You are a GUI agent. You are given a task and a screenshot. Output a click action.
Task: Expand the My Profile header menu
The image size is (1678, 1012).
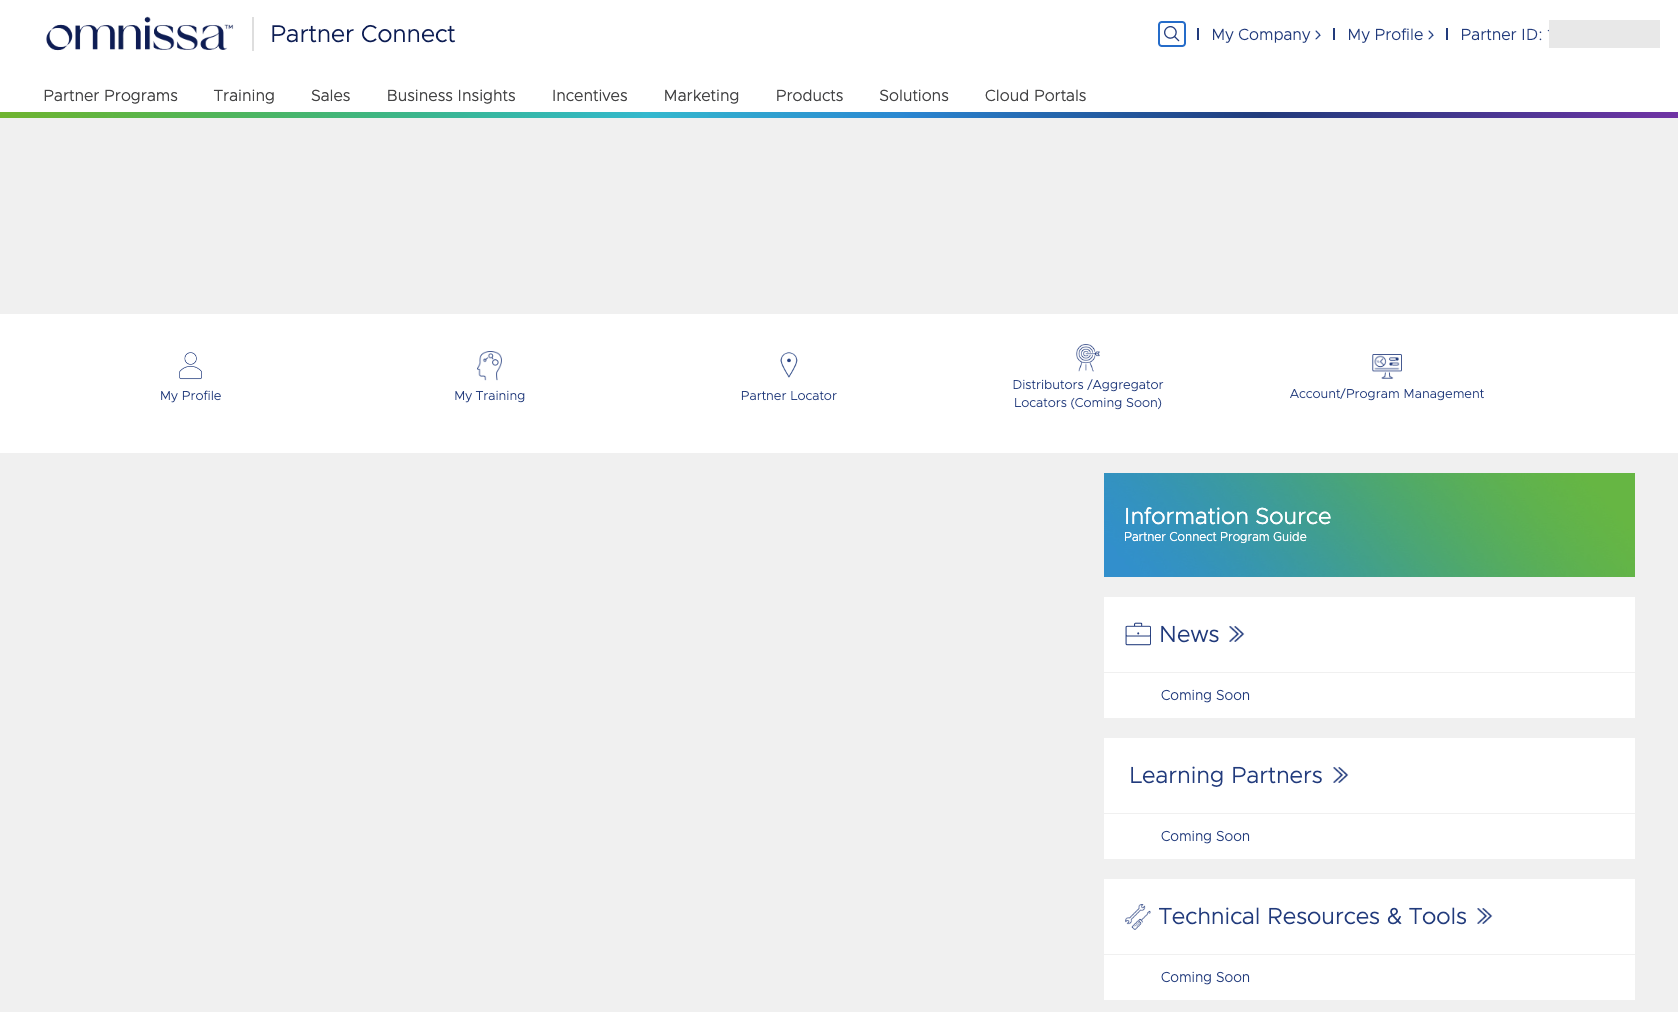coord(1390,35)
